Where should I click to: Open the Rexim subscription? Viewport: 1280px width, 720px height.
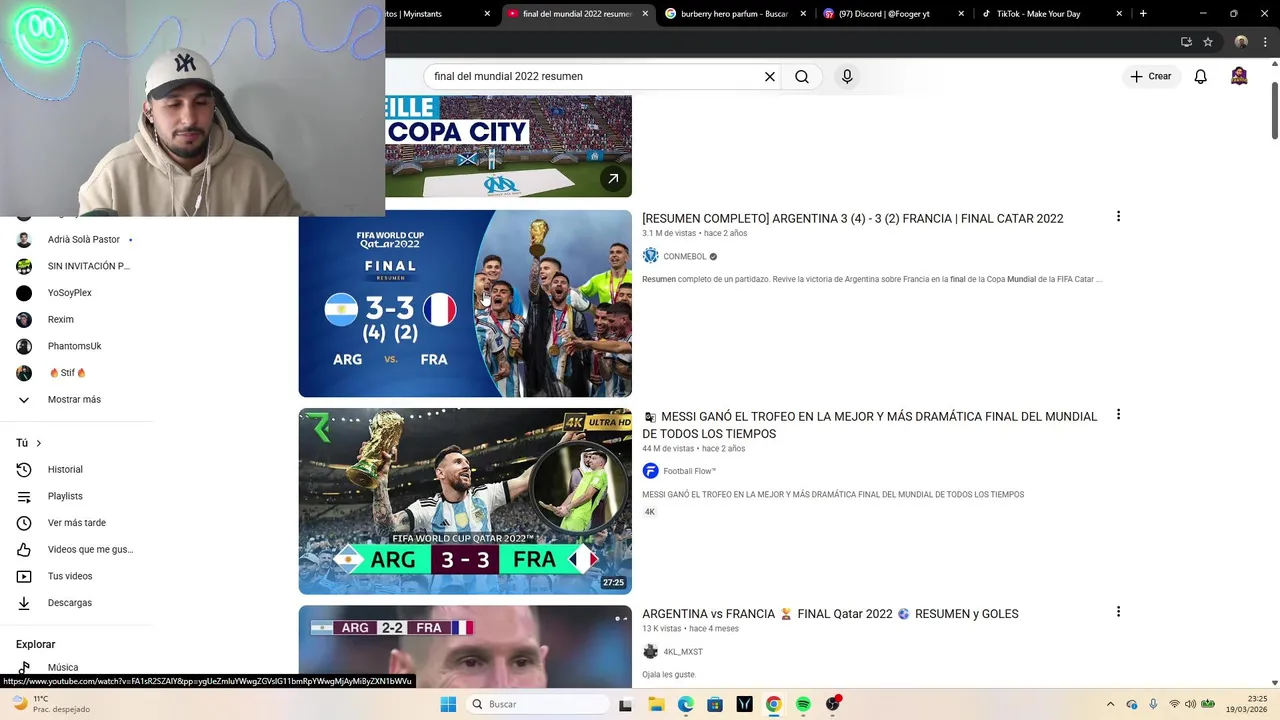pos(61,319)
